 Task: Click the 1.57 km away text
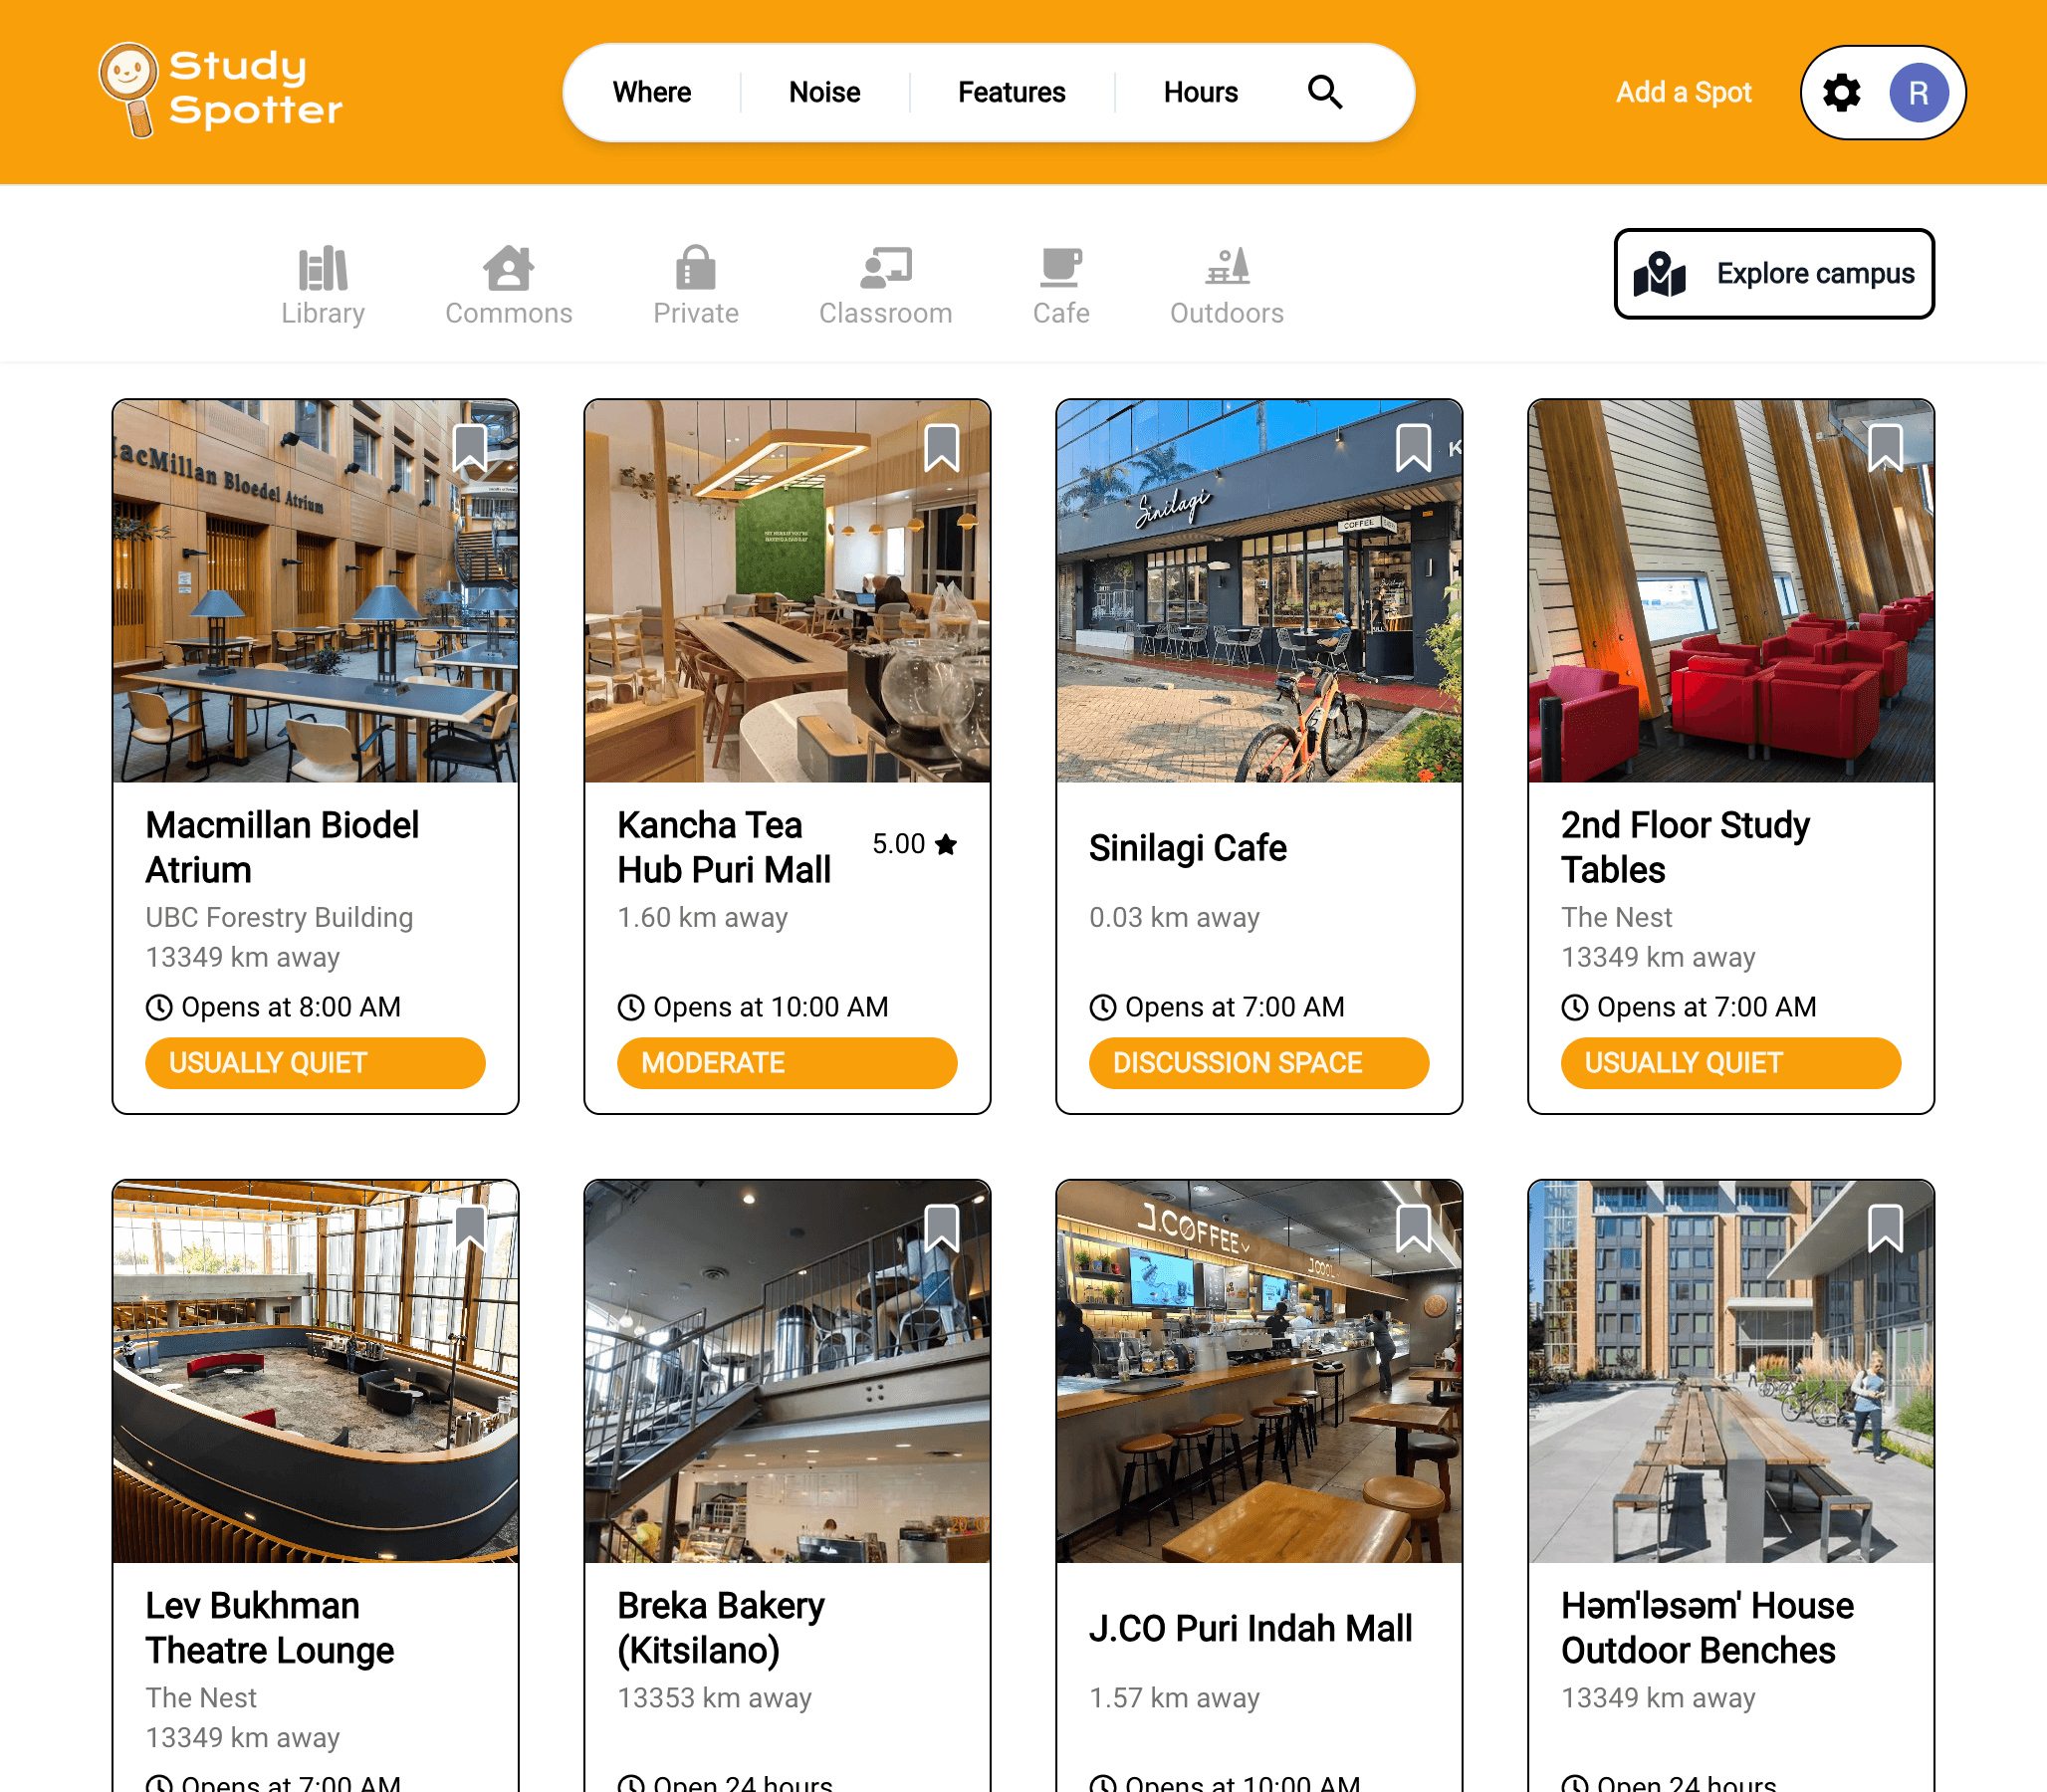1175,1698
